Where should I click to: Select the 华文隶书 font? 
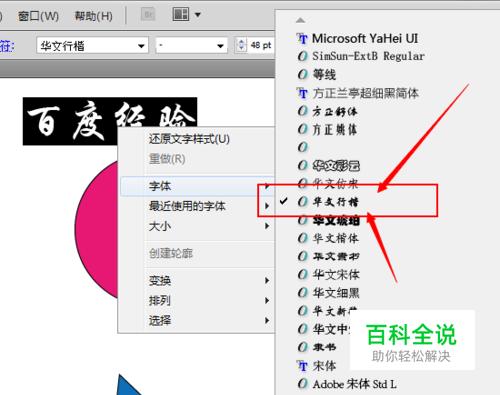click(x=336, y=256)
